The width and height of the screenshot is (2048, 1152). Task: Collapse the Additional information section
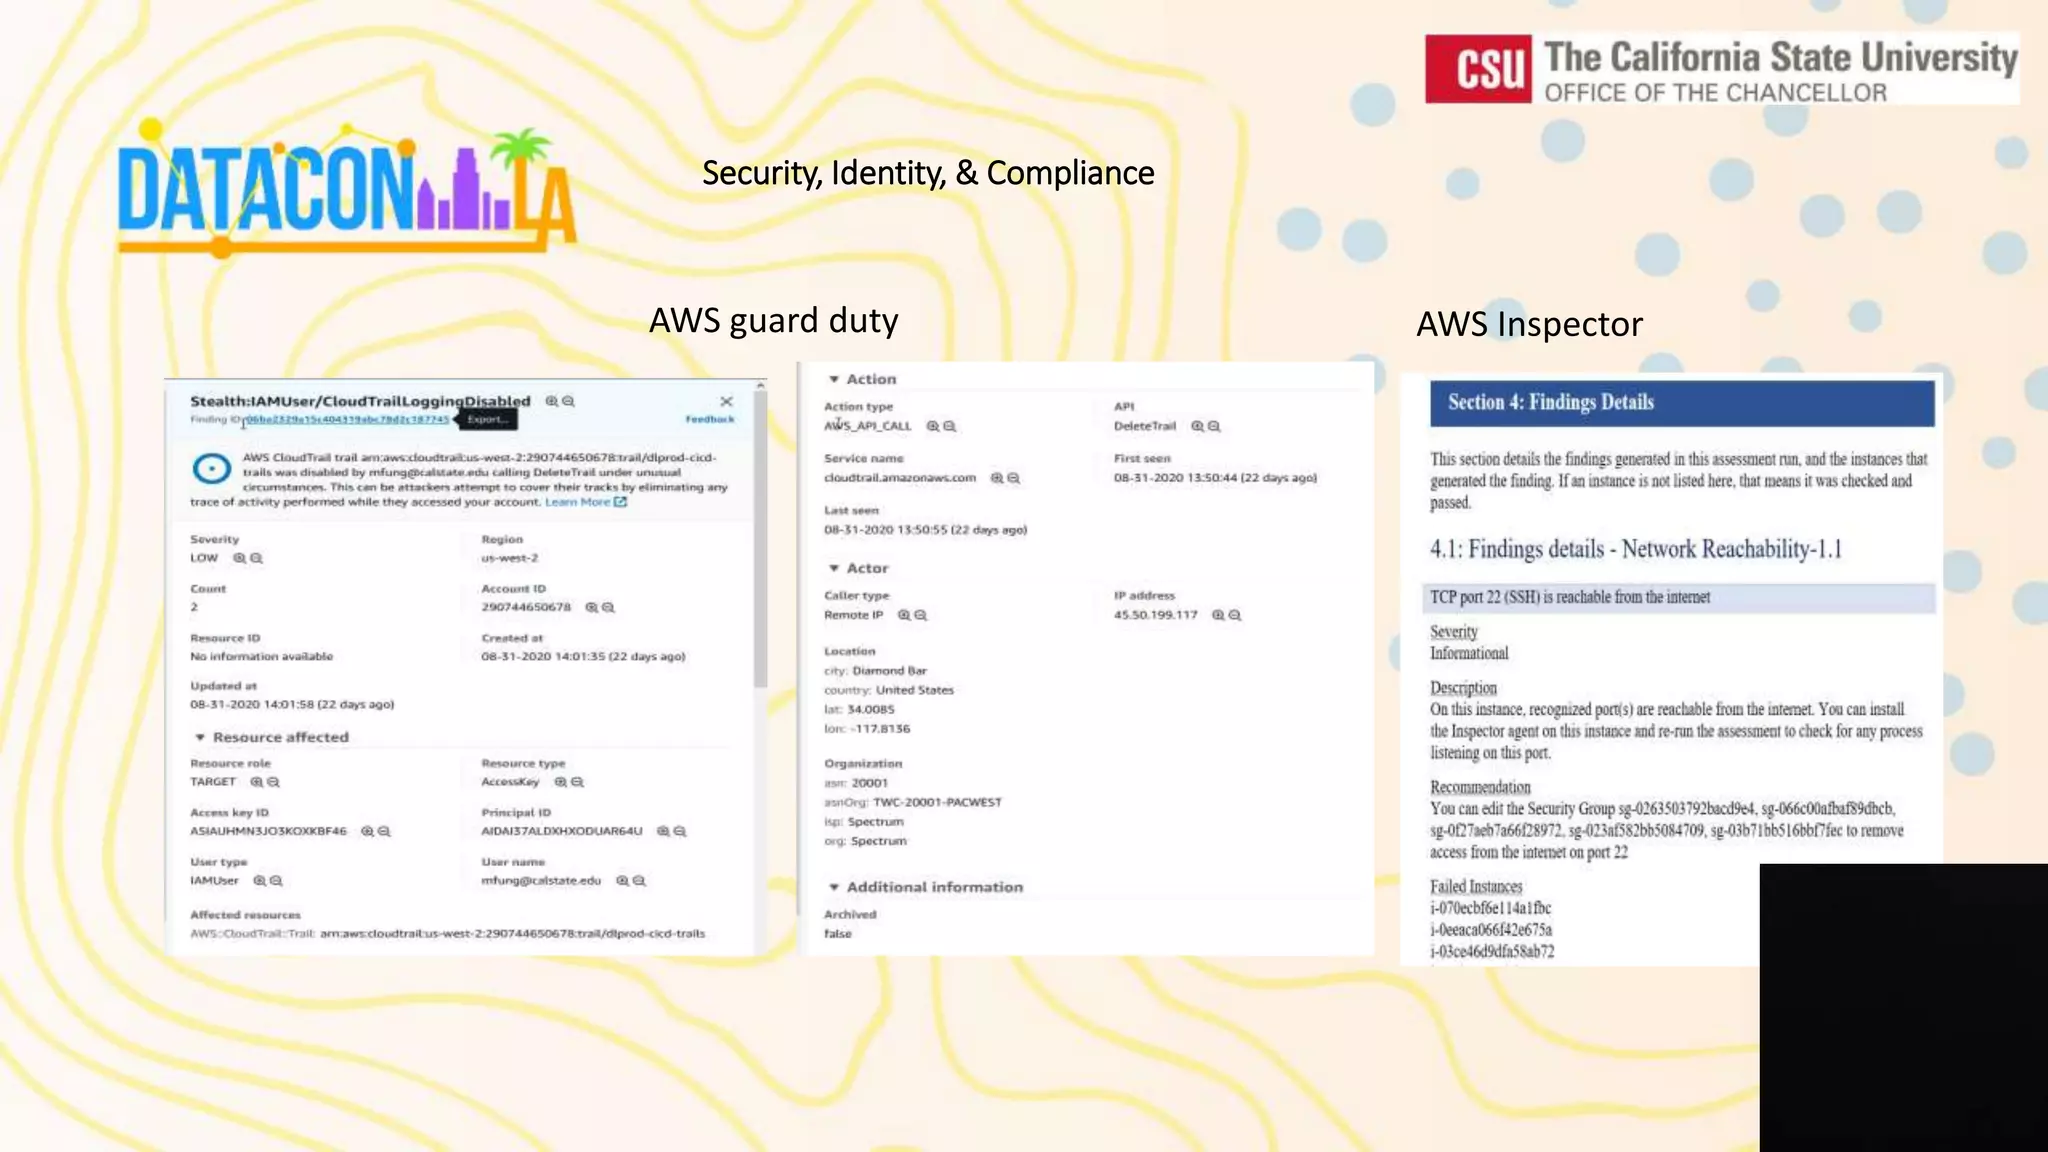834,887
